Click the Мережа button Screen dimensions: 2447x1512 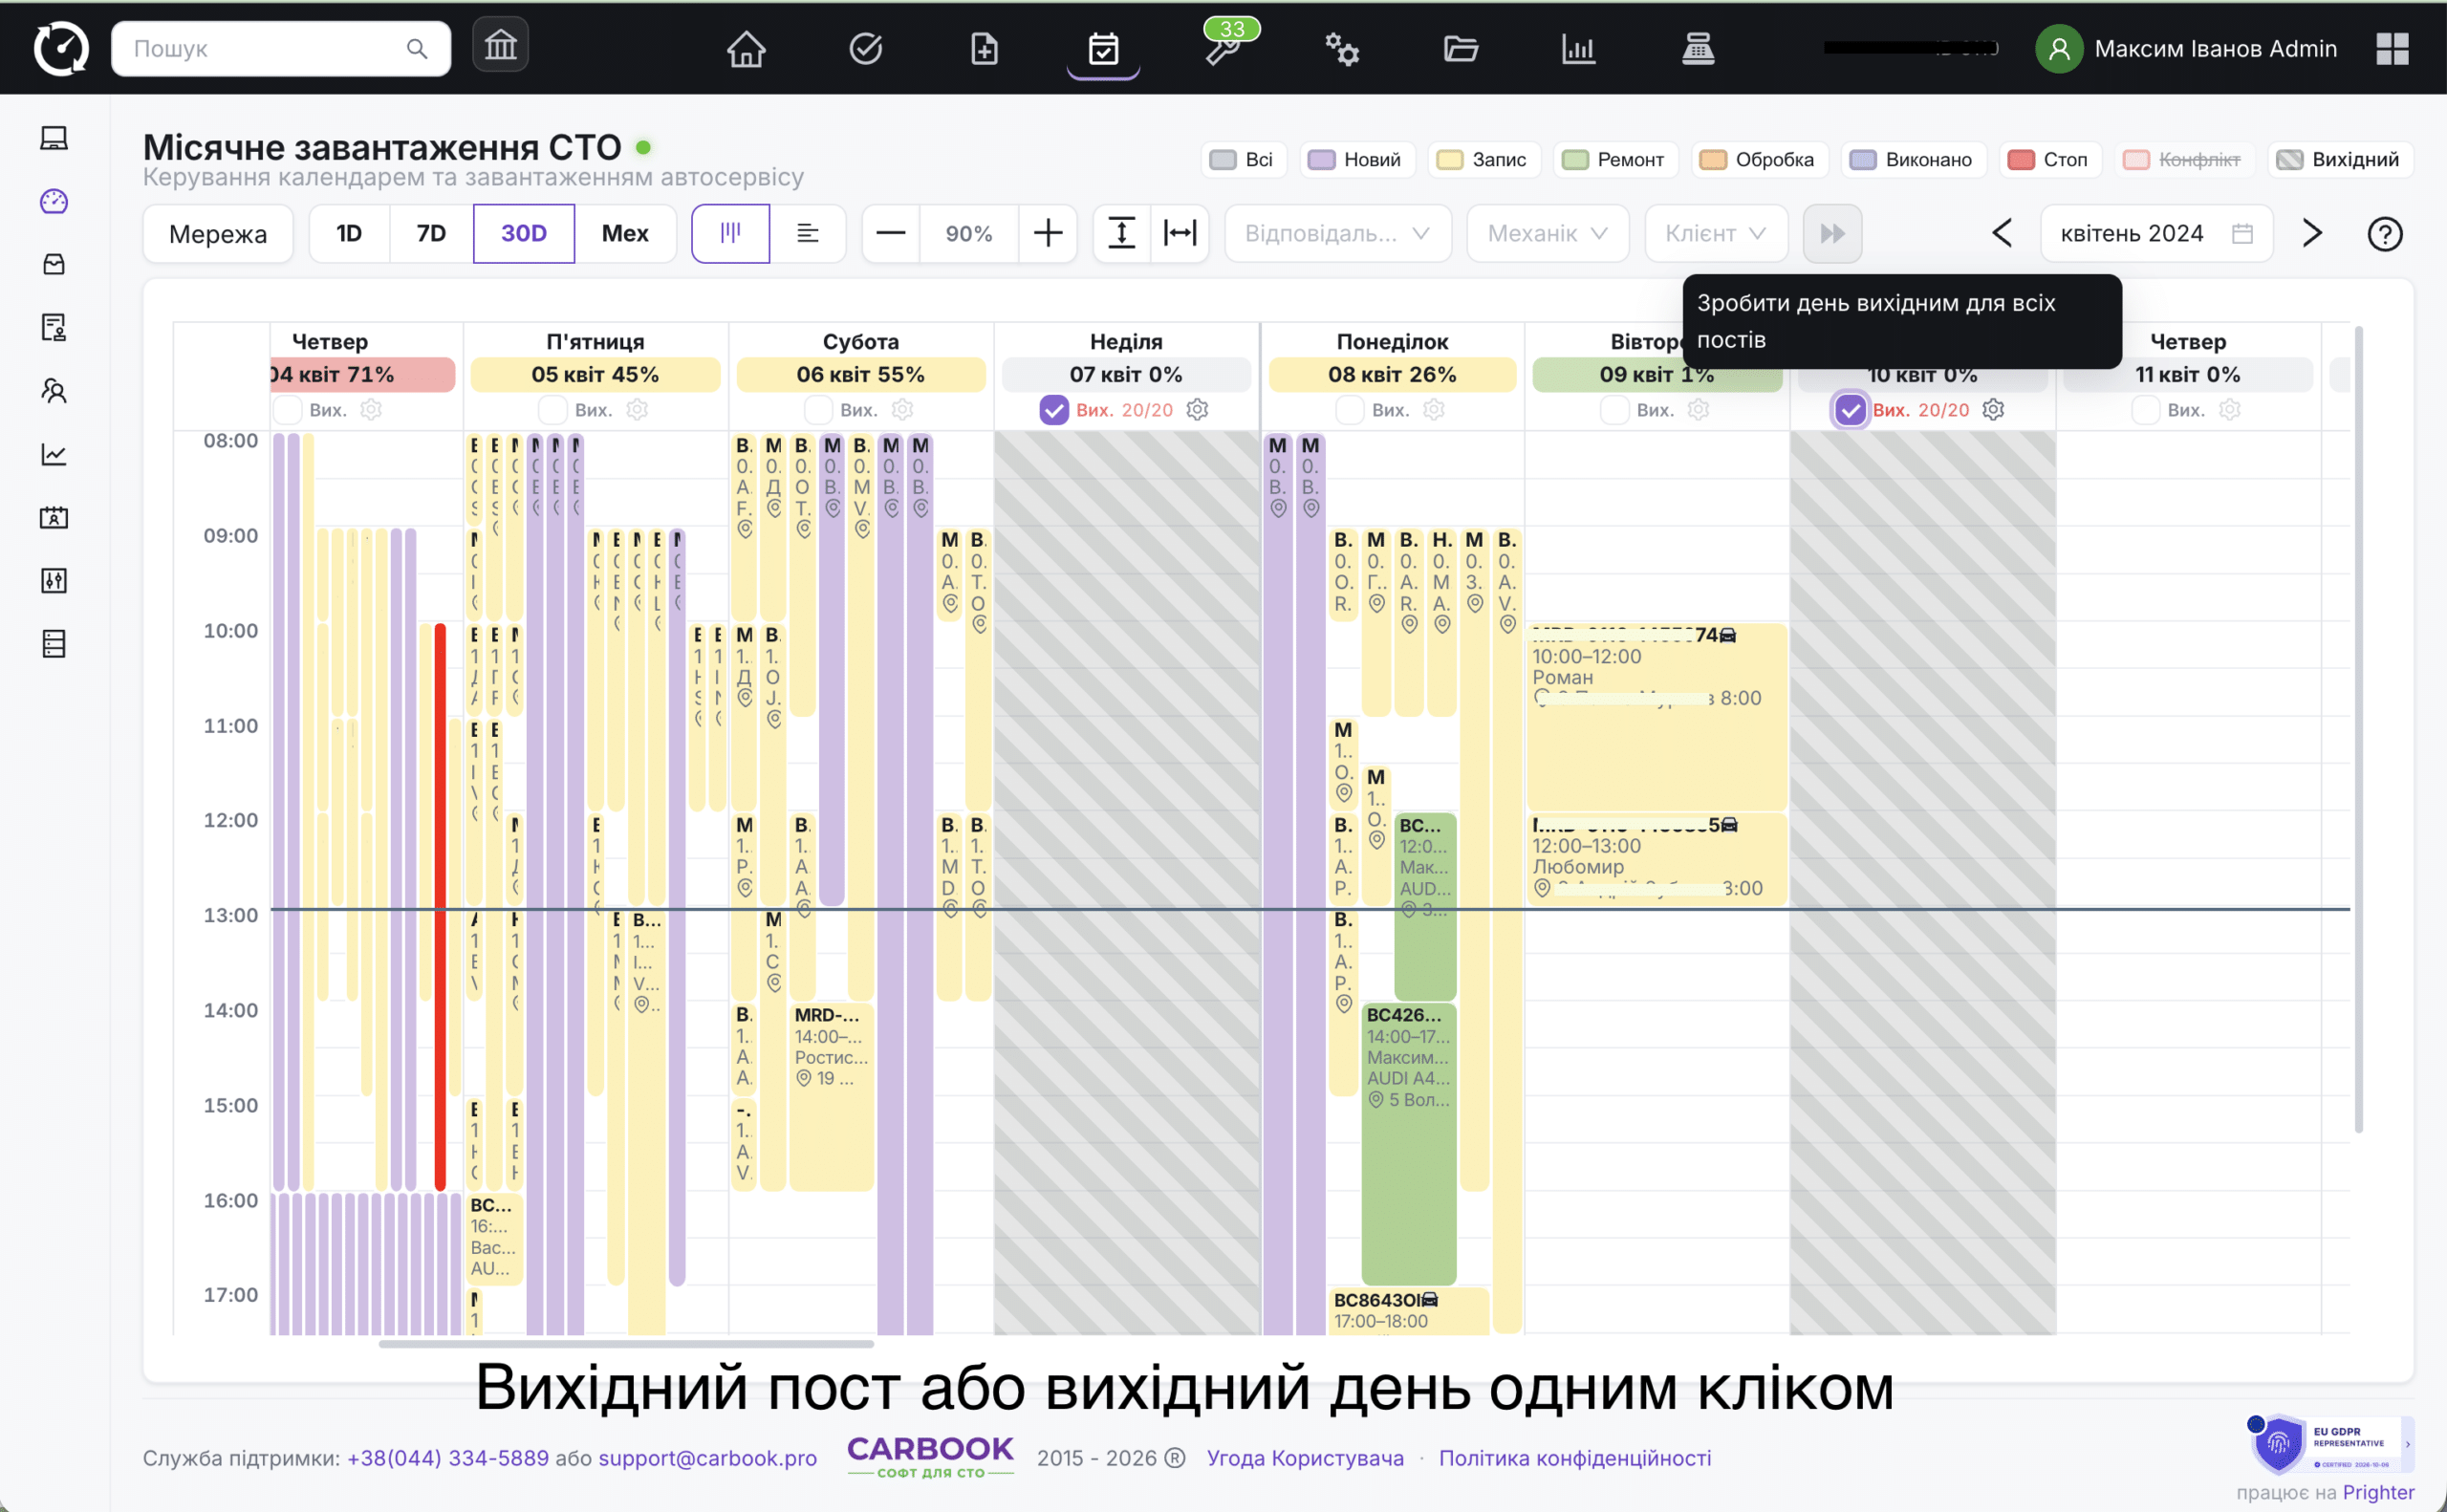tap(218, 234)
